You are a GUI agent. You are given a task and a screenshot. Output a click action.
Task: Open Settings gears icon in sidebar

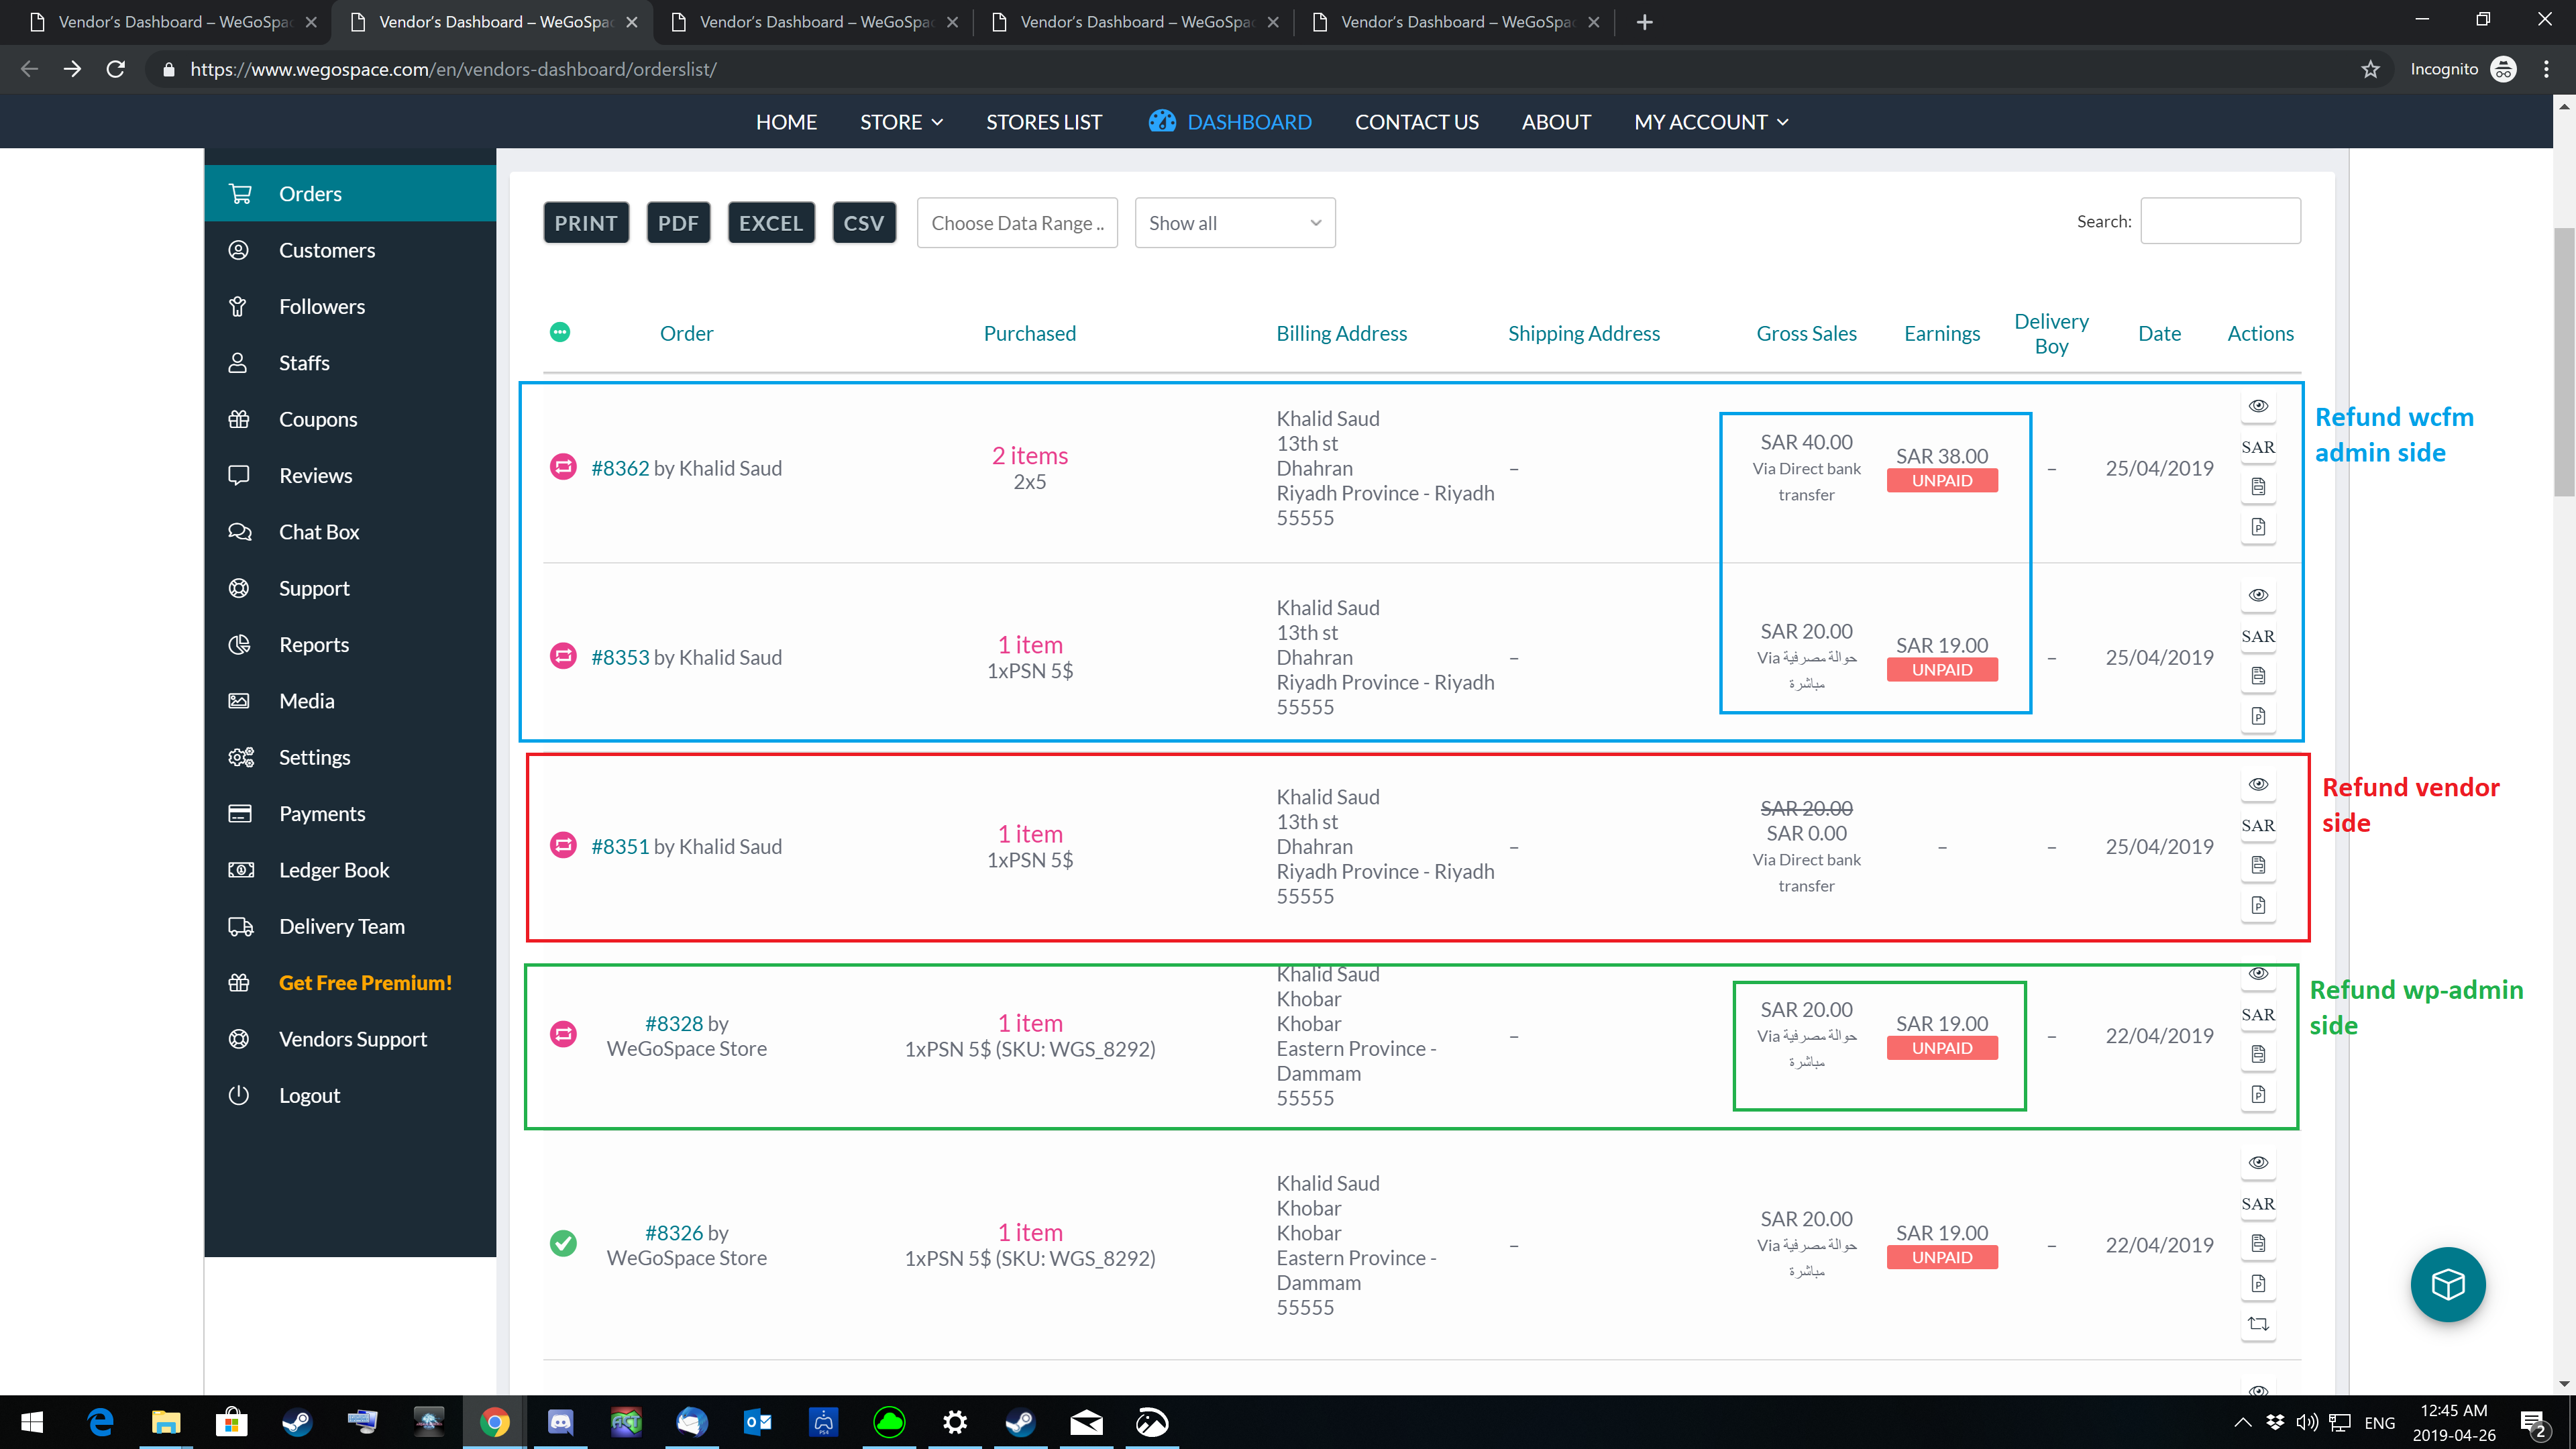(x=240, y=757)
